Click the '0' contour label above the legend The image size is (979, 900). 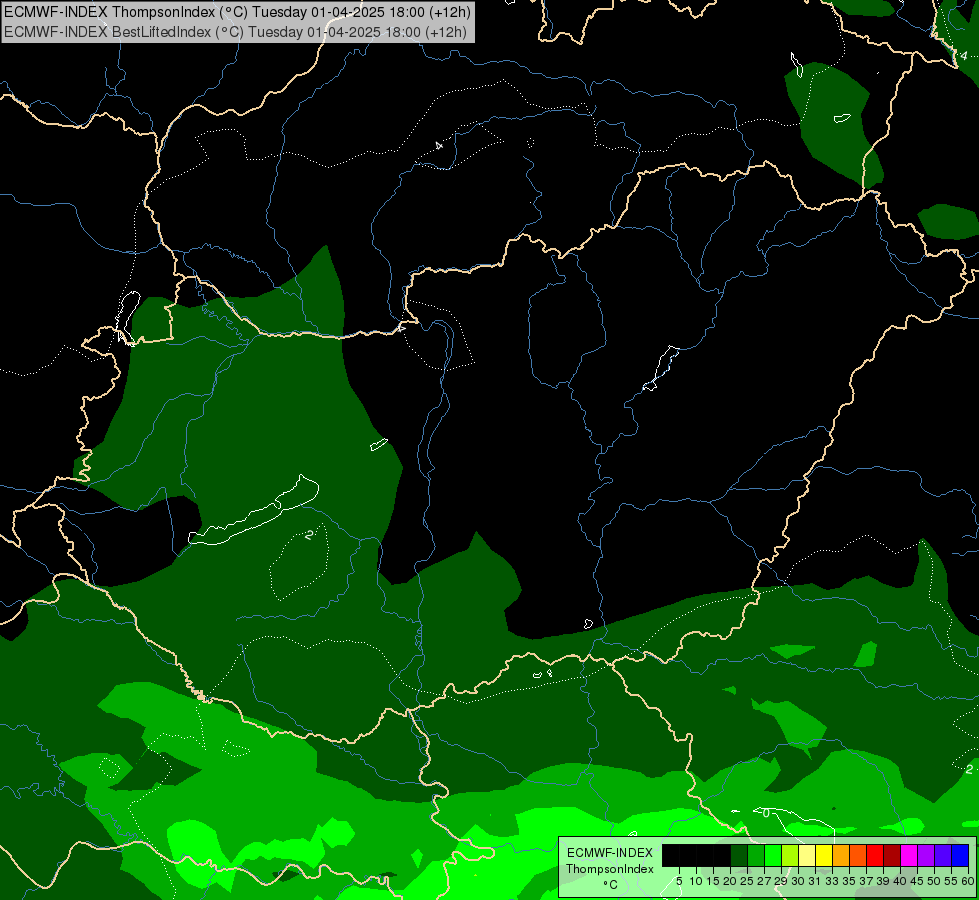point(766,813)
